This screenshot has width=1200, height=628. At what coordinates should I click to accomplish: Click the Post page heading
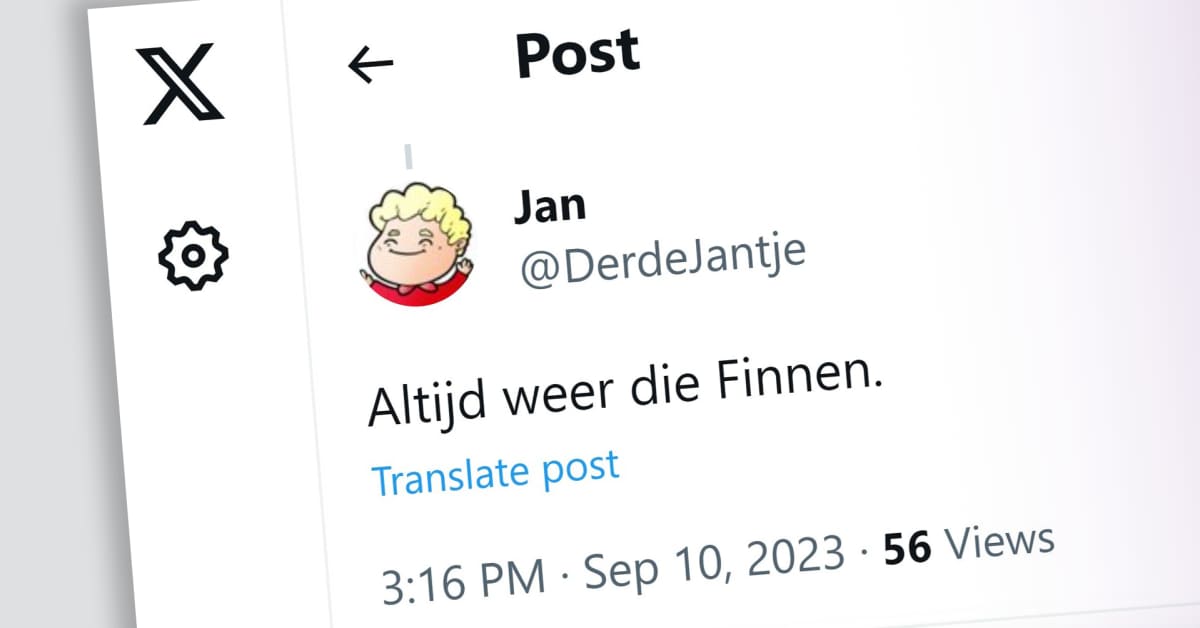[577, 54]
